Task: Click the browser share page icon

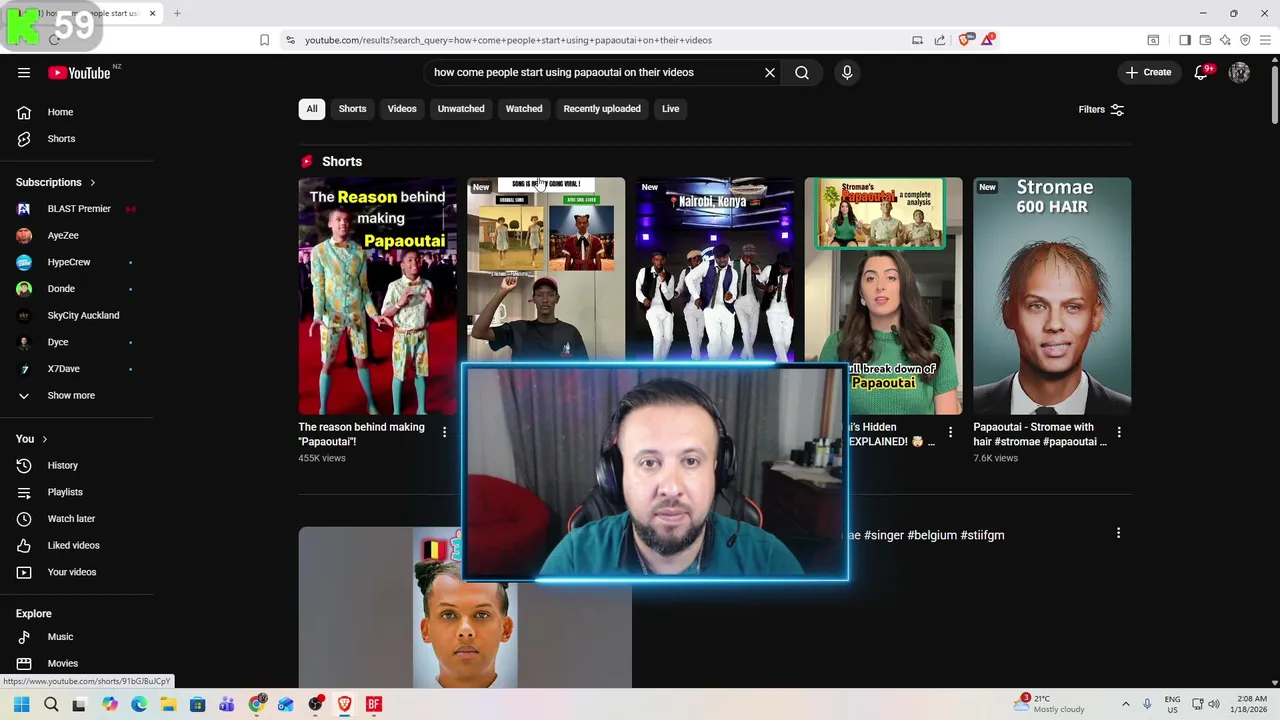Action: pos(940,40)
